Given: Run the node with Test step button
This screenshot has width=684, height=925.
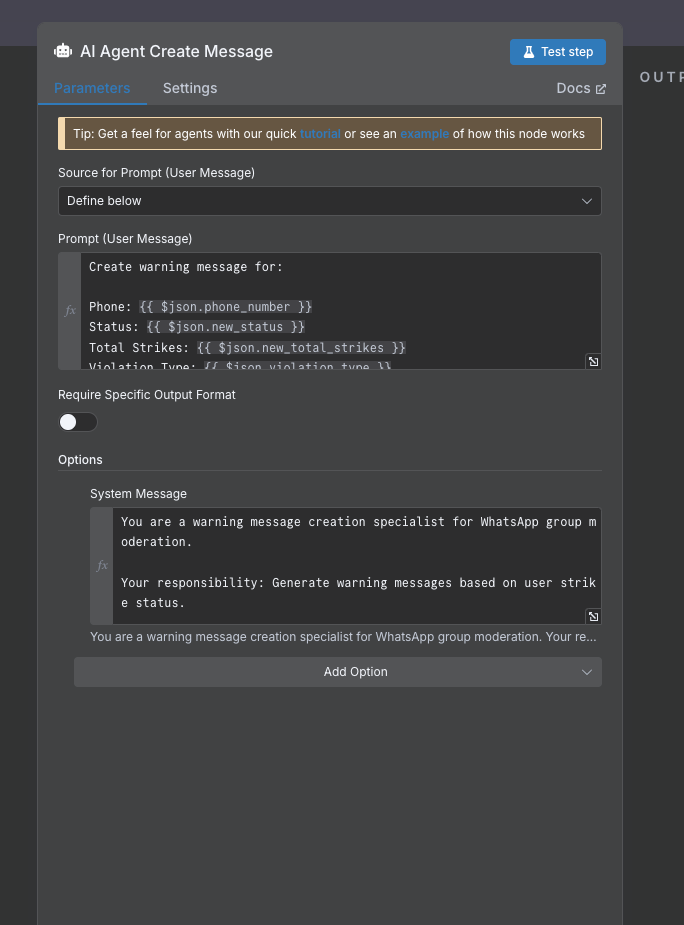Looking at the screenshot, I should pos(557,52).
